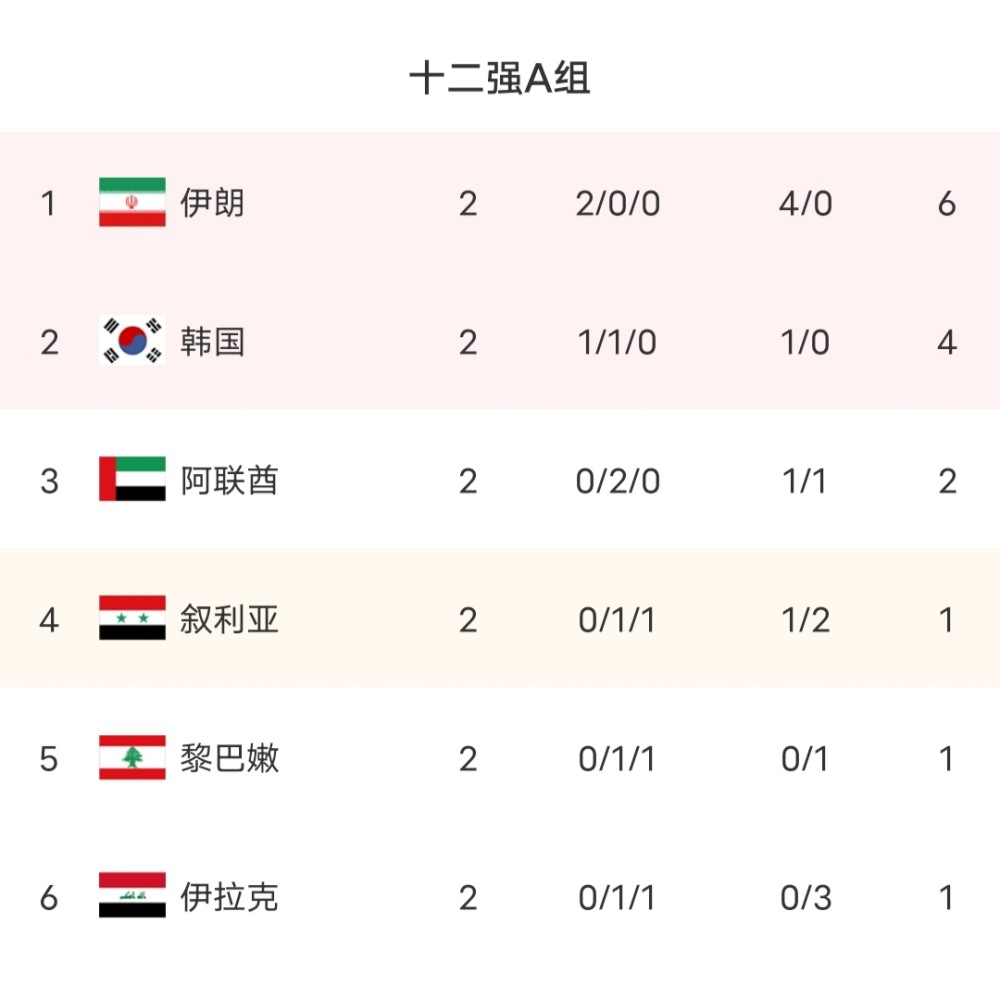1000x985 pixels.
Task: Click Iran's 4/0 goals figure
Action: (805, 204)
